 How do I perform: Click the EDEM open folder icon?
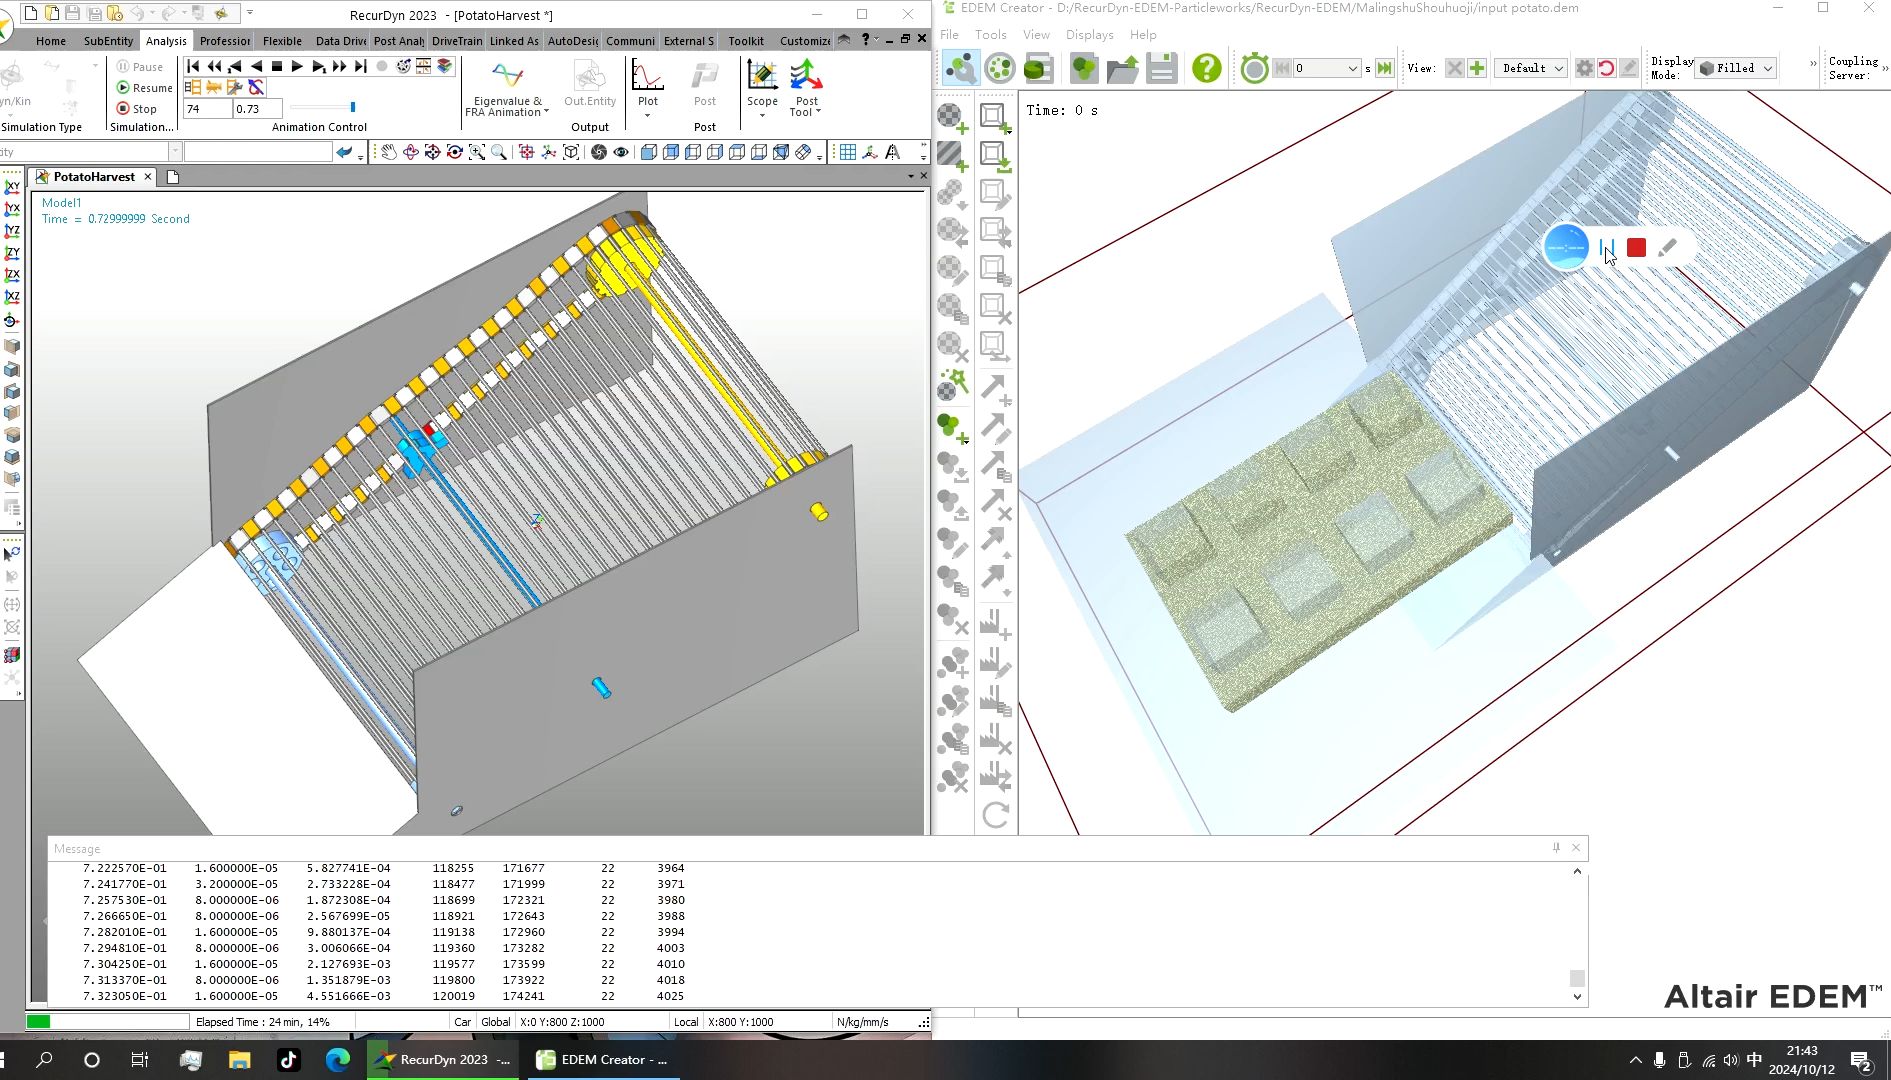pos(1122,68)
